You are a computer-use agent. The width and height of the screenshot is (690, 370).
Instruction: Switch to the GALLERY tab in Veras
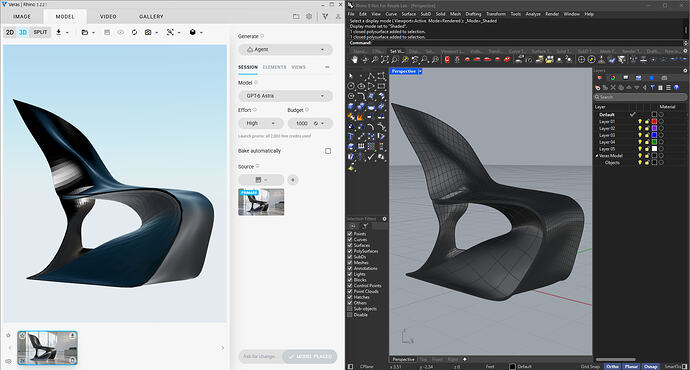click(x=151, y=16)
